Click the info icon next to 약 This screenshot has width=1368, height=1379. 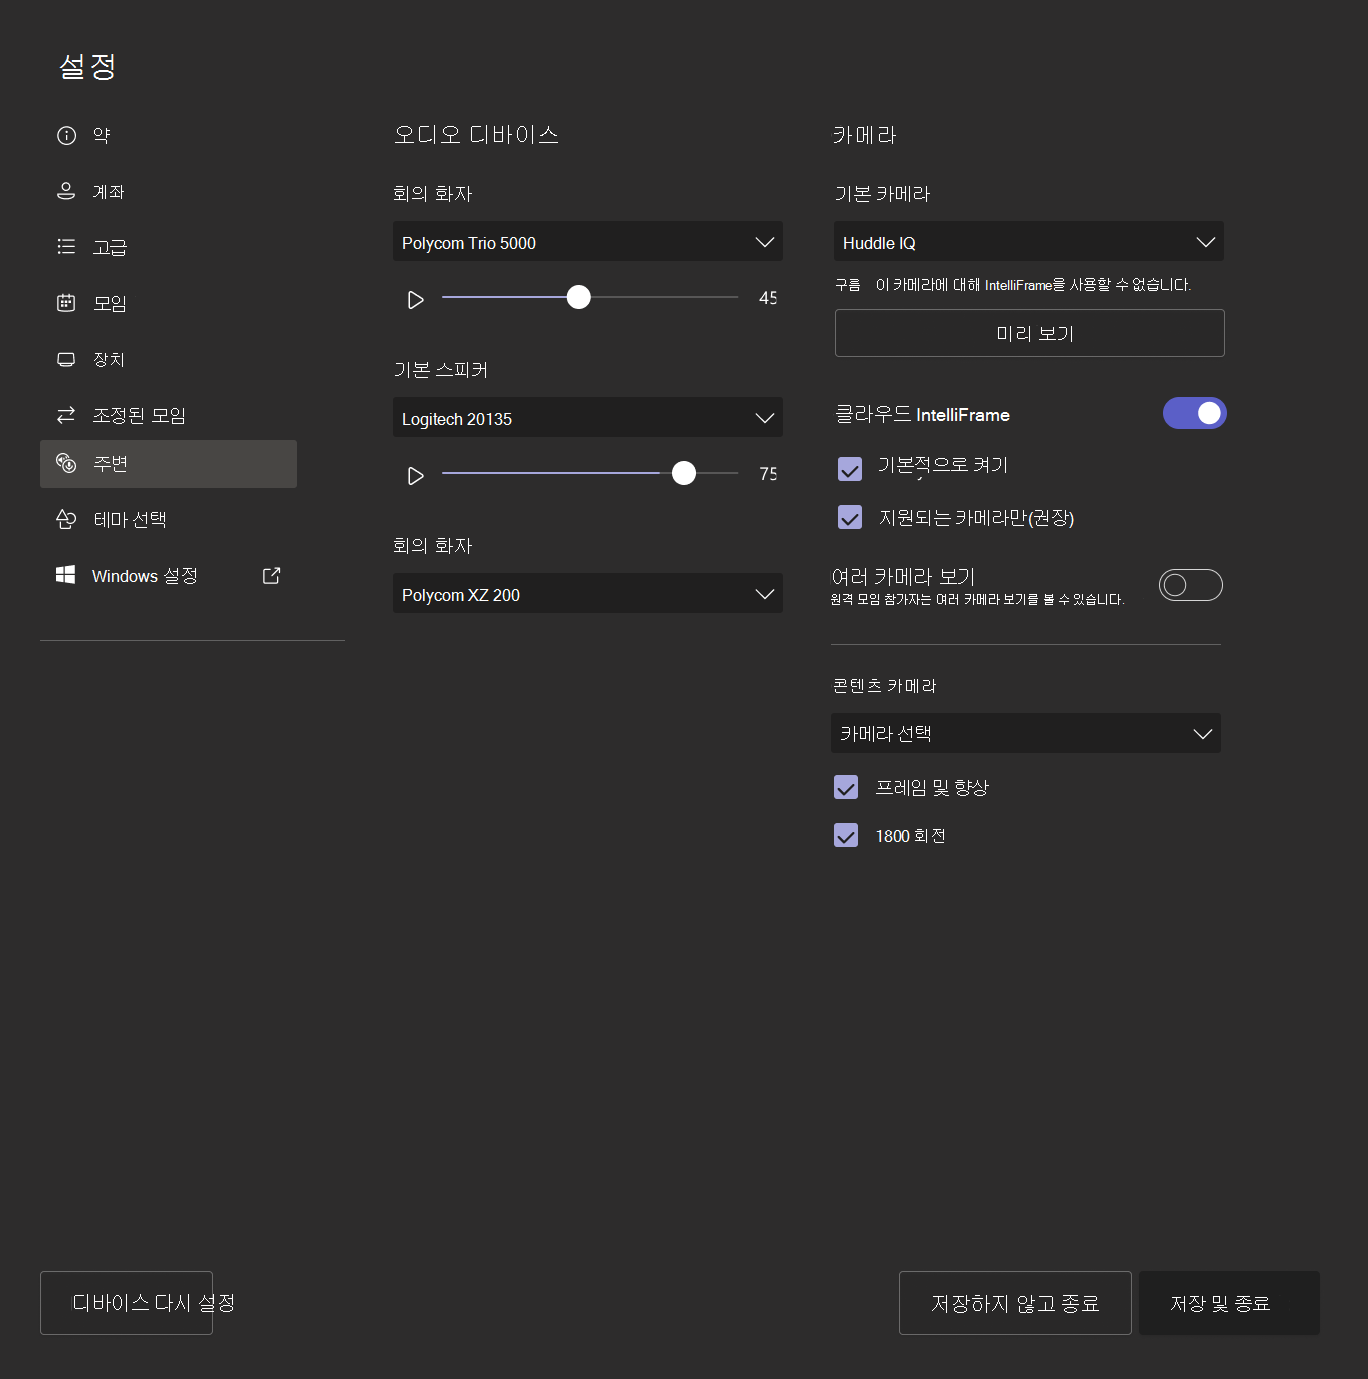click(x=66, y=136)
